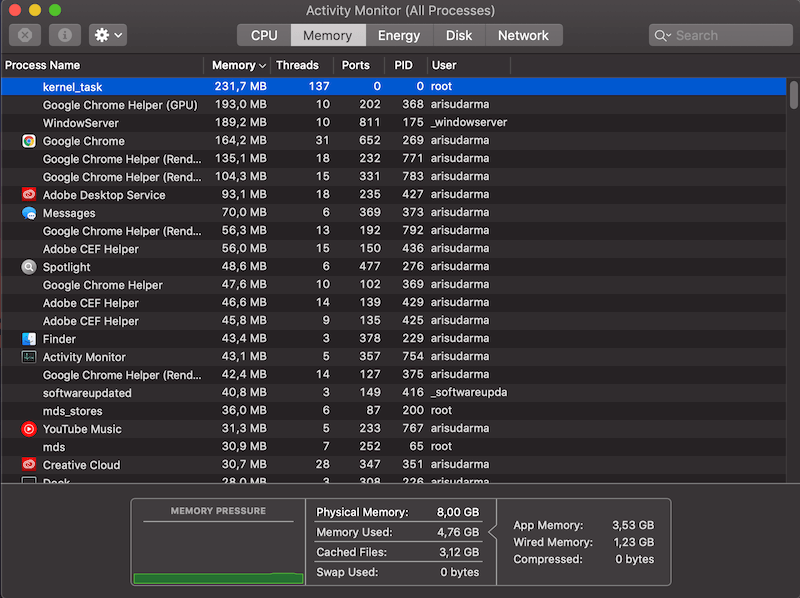The image size is (800, 598).
Task: Select the mds process row
Action: click(x=394, y=446)
